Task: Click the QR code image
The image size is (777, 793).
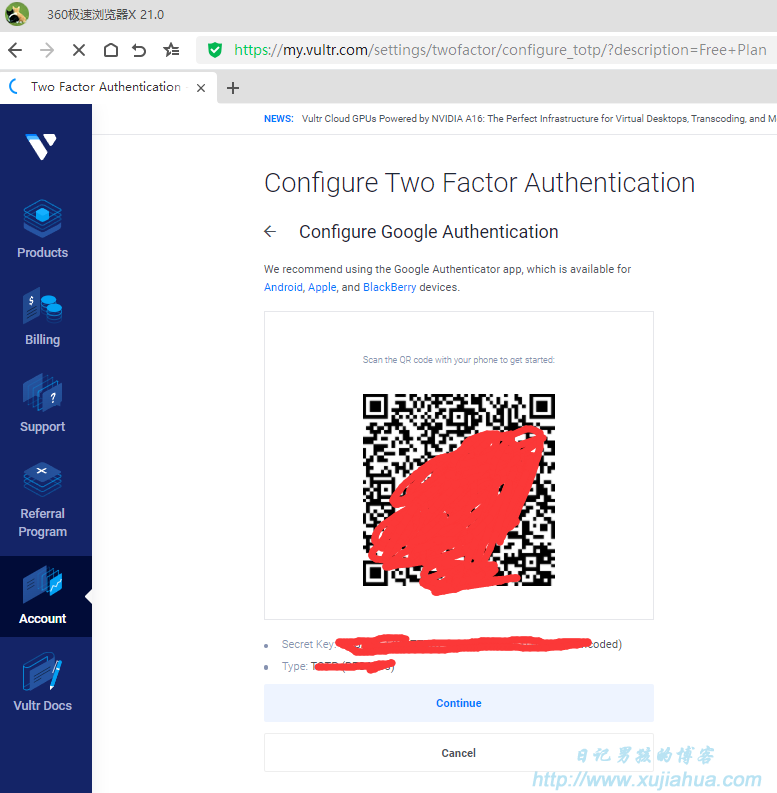Action: point(459,490)
